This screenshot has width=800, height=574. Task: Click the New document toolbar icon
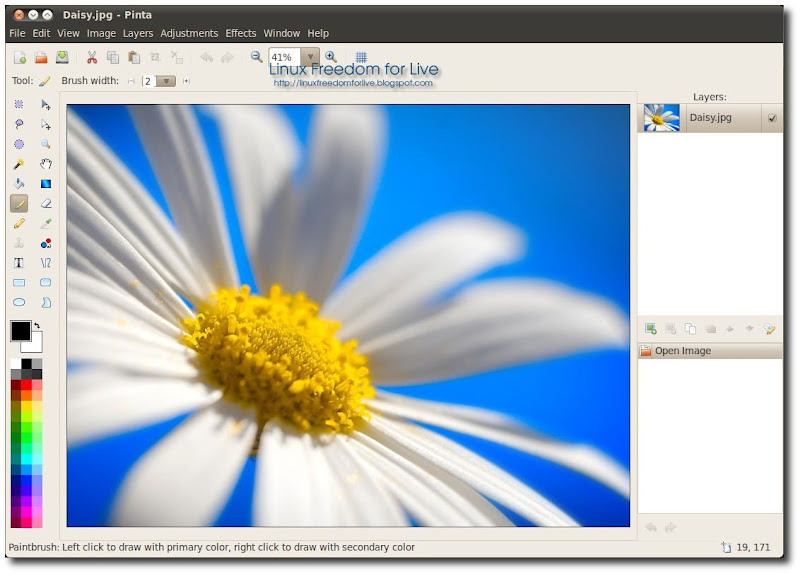coord(20,57)
